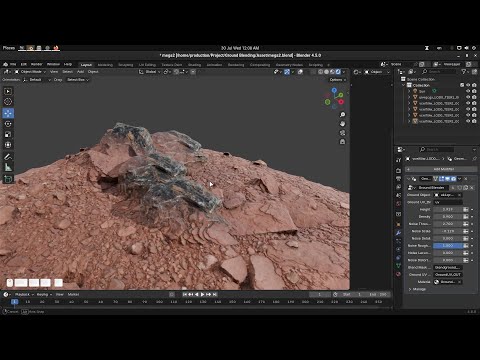The width and height of the screenshot is (480, 360).
Task: Switch perspective/orthographic view icon
Action: pos(342,142)
